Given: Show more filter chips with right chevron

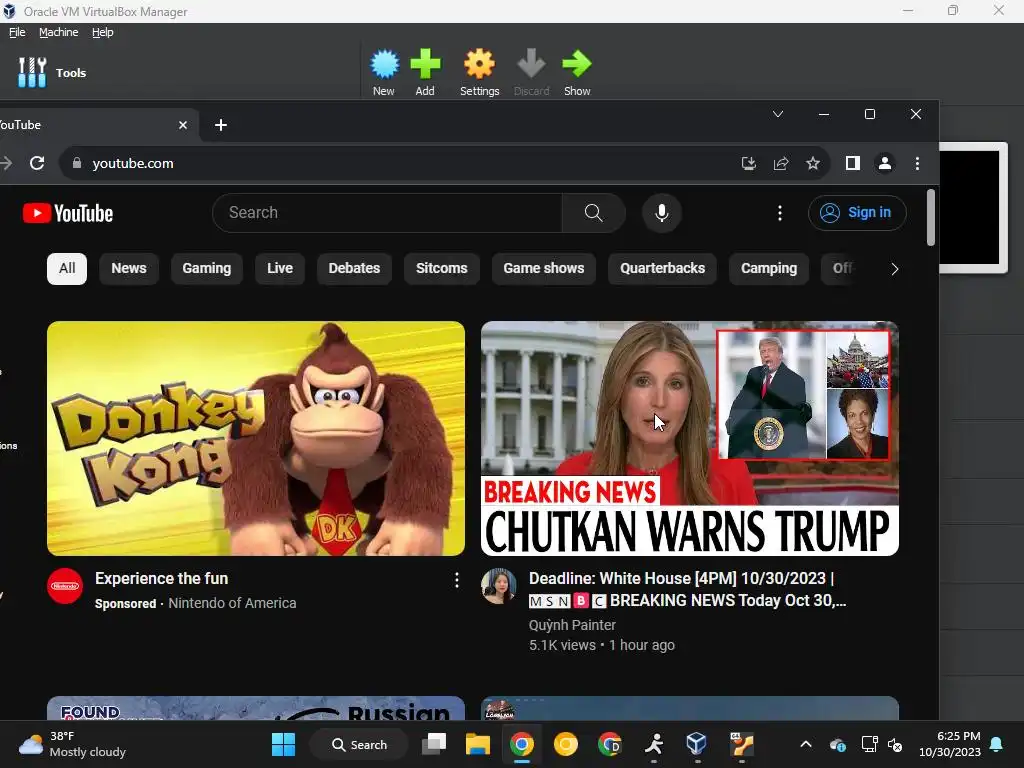Looking at the screenshot, I should pyautogui.click(x=895, y=269).
